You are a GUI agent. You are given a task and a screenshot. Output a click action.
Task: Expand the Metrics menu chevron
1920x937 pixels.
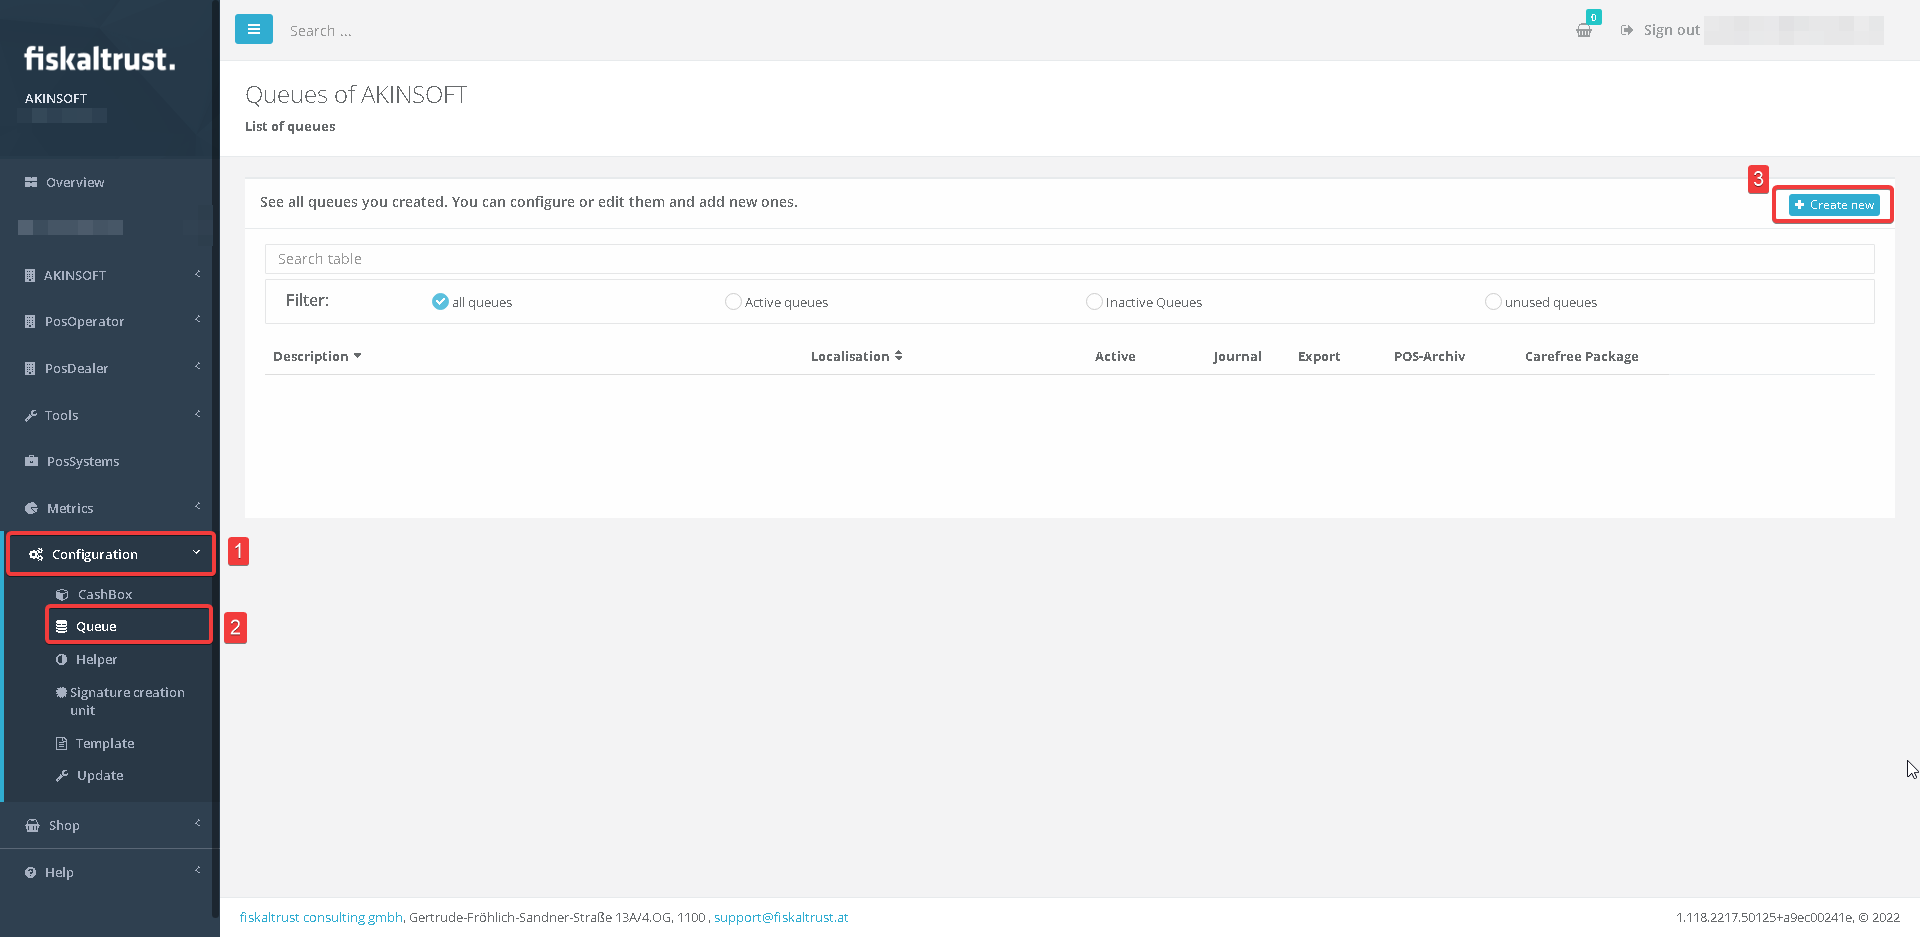197,507
